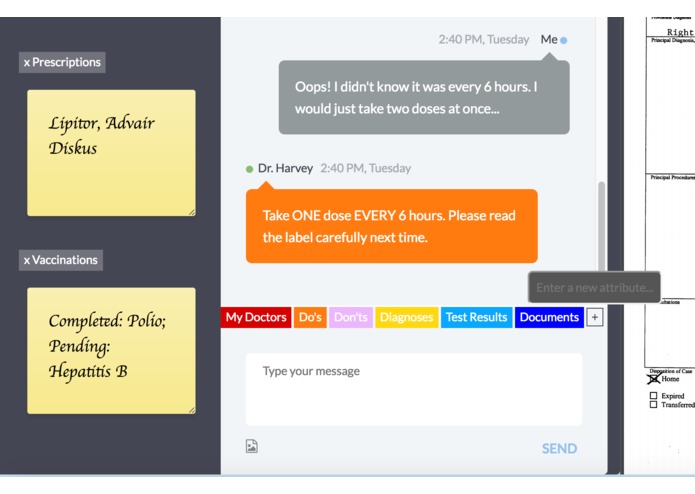
Task: Open the Test Results tab
Action: pyautogui.click(x=476, y=317)
